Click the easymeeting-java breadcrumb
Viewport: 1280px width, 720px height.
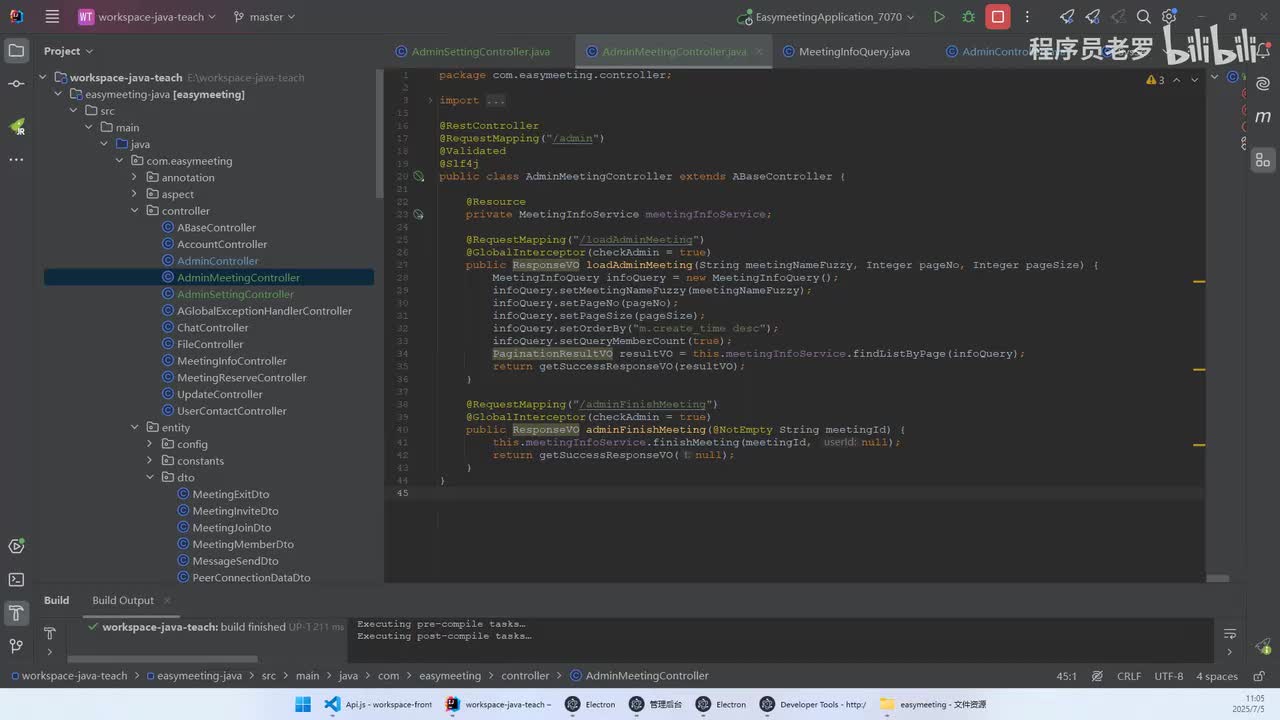coord(193,676)
